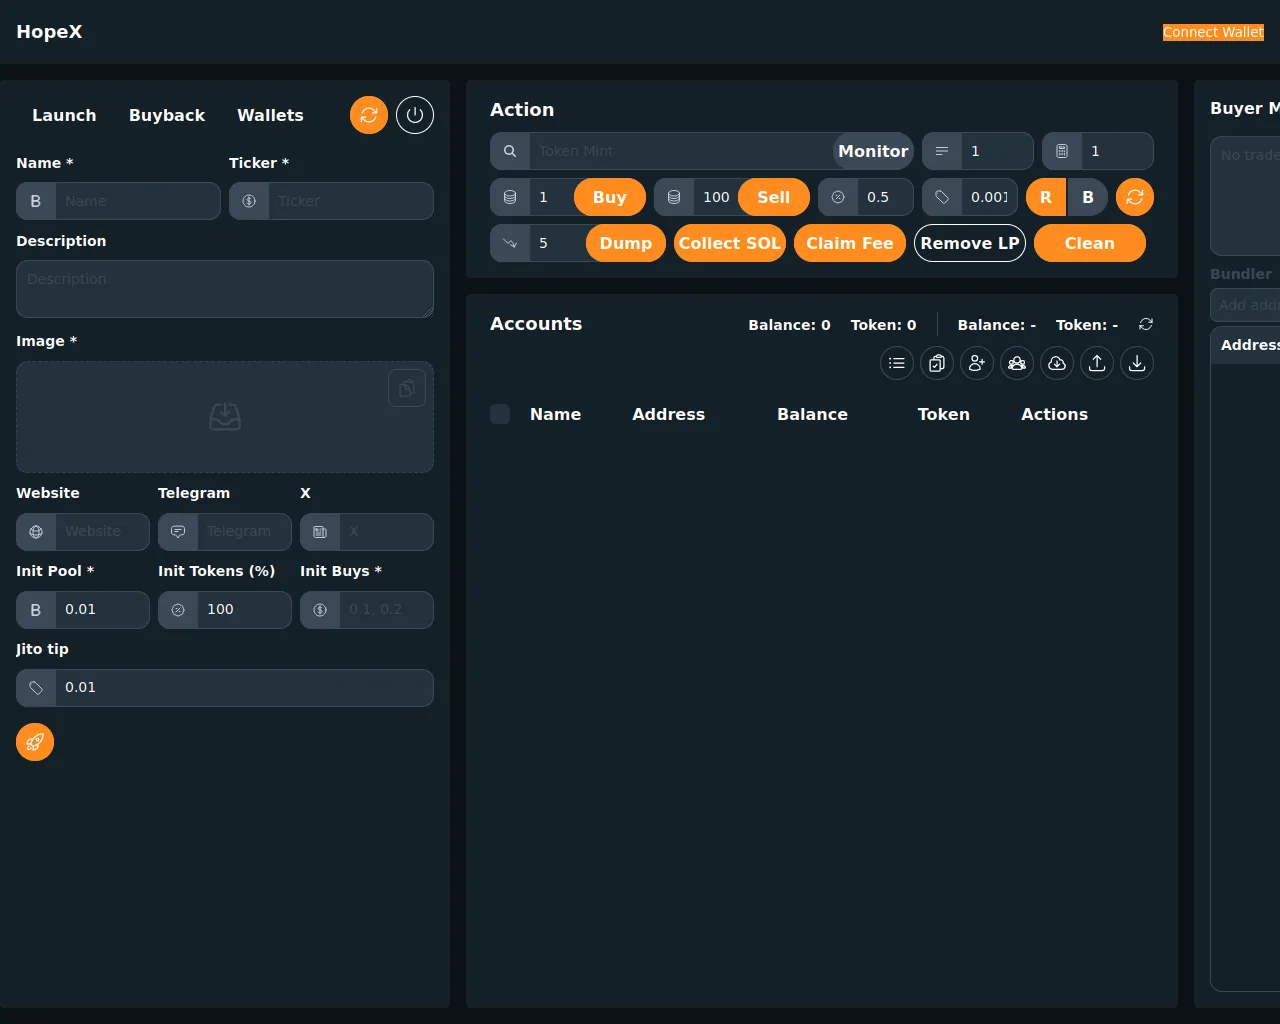Open the Wallets tab

click(x=270, y=115)
